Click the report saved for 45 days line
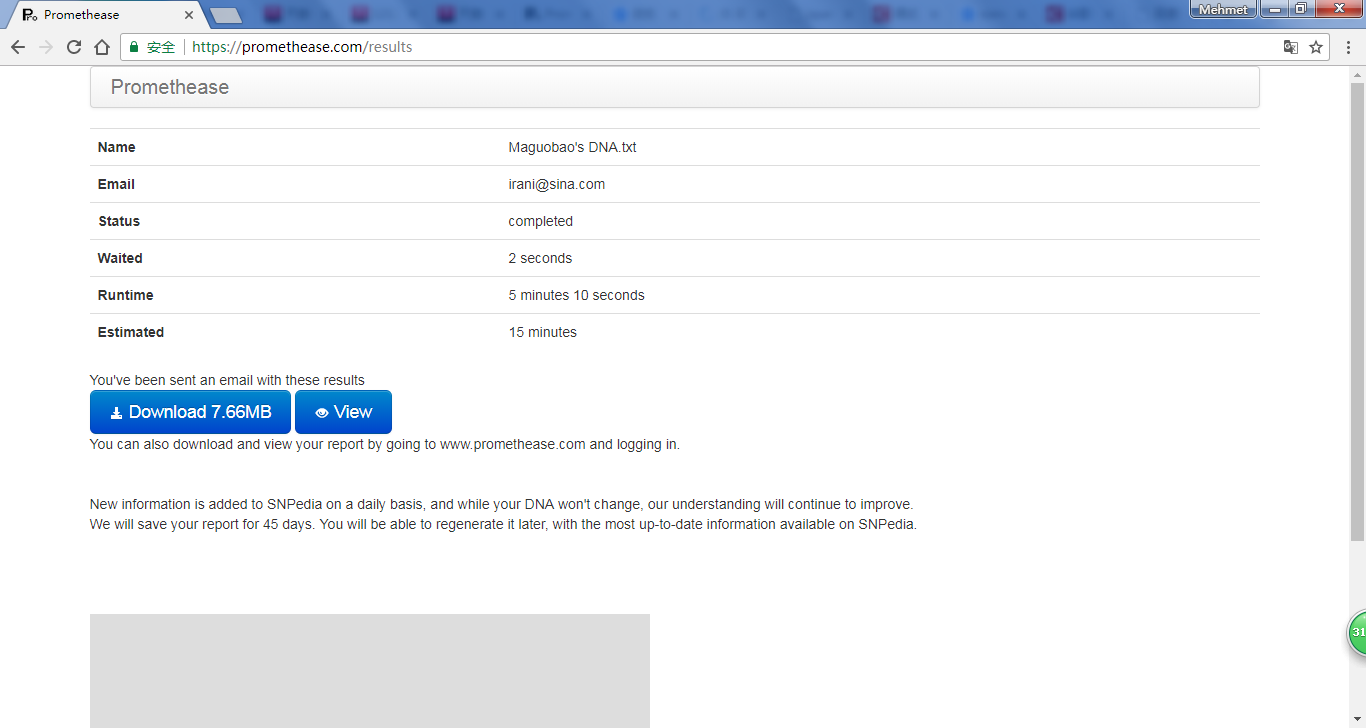This screenshot has width=1366, height=728. coord(503,524)
